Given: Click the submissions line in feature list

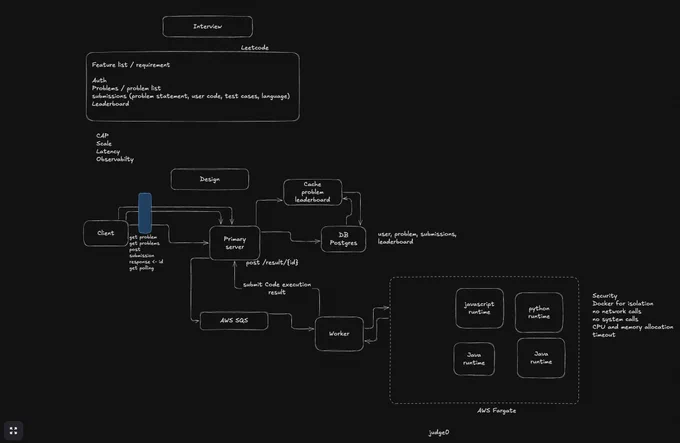Looking at the screenshot, I should (x=191, y=96).
